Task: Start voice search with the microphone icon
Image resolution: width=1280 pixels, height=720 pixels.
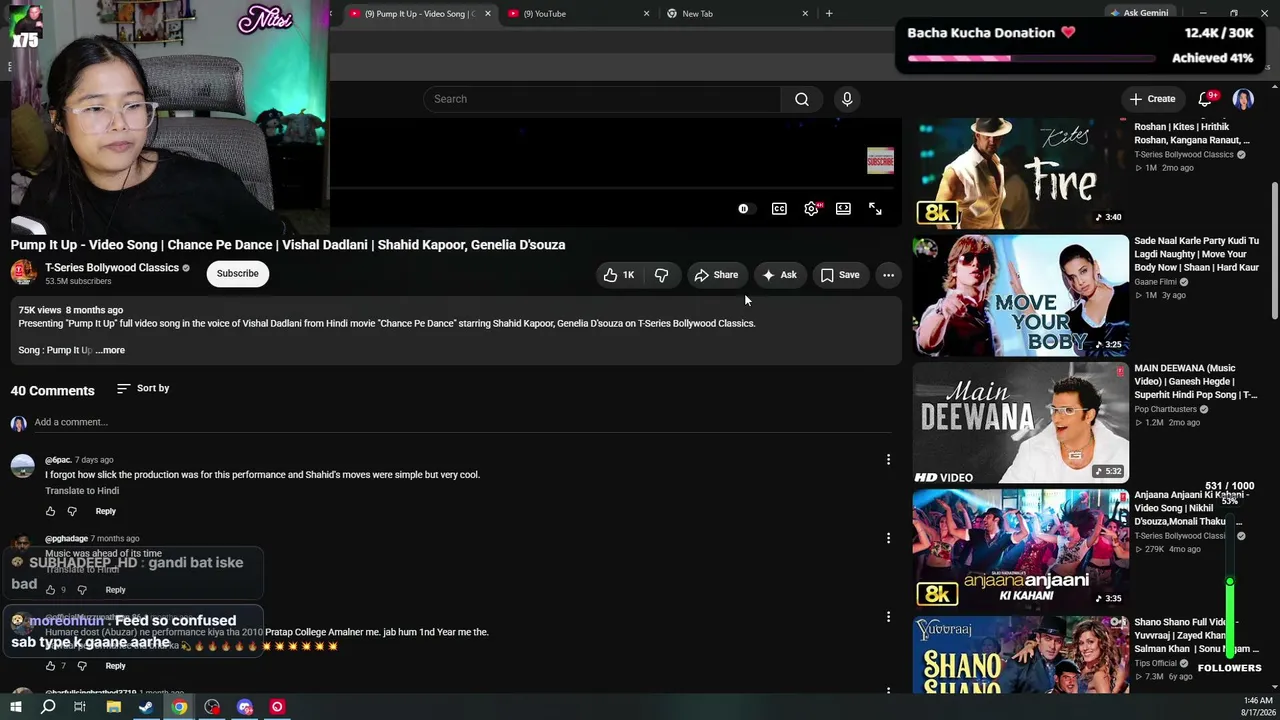Action: pos(847,99)
